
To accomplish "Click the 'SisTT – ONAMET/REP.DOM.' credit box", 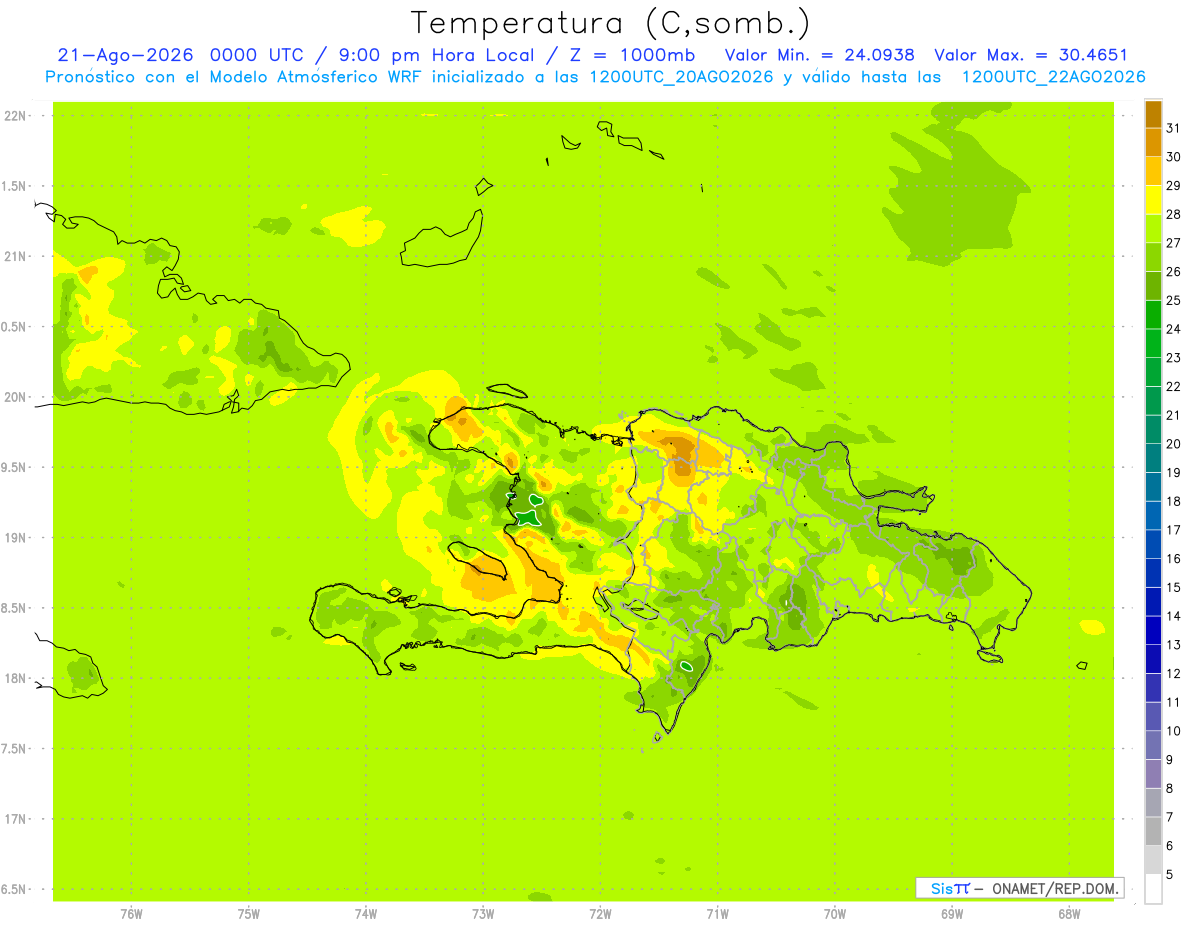I will click(x=1019, y=888).
